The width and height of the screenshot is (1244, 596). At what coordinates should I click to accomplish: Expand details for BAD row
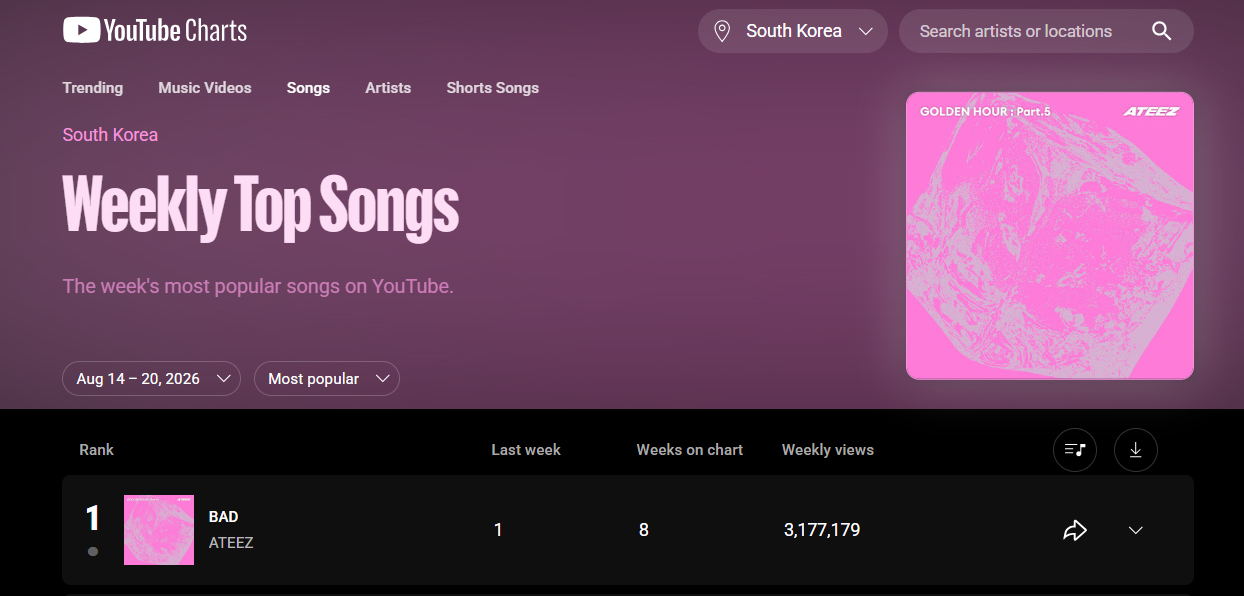coord(1135,530)
